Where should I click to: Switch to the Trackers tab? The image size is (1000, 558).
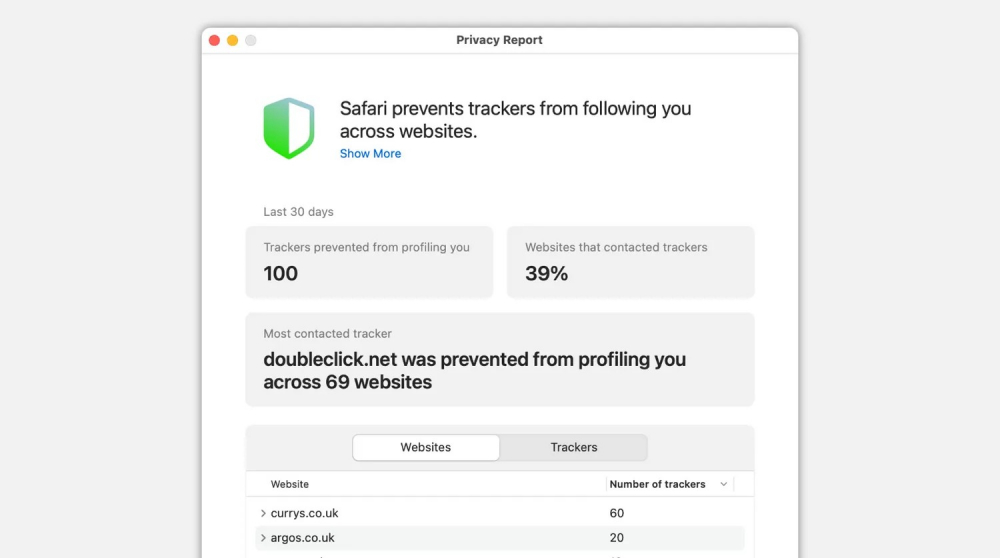(574, 447)
